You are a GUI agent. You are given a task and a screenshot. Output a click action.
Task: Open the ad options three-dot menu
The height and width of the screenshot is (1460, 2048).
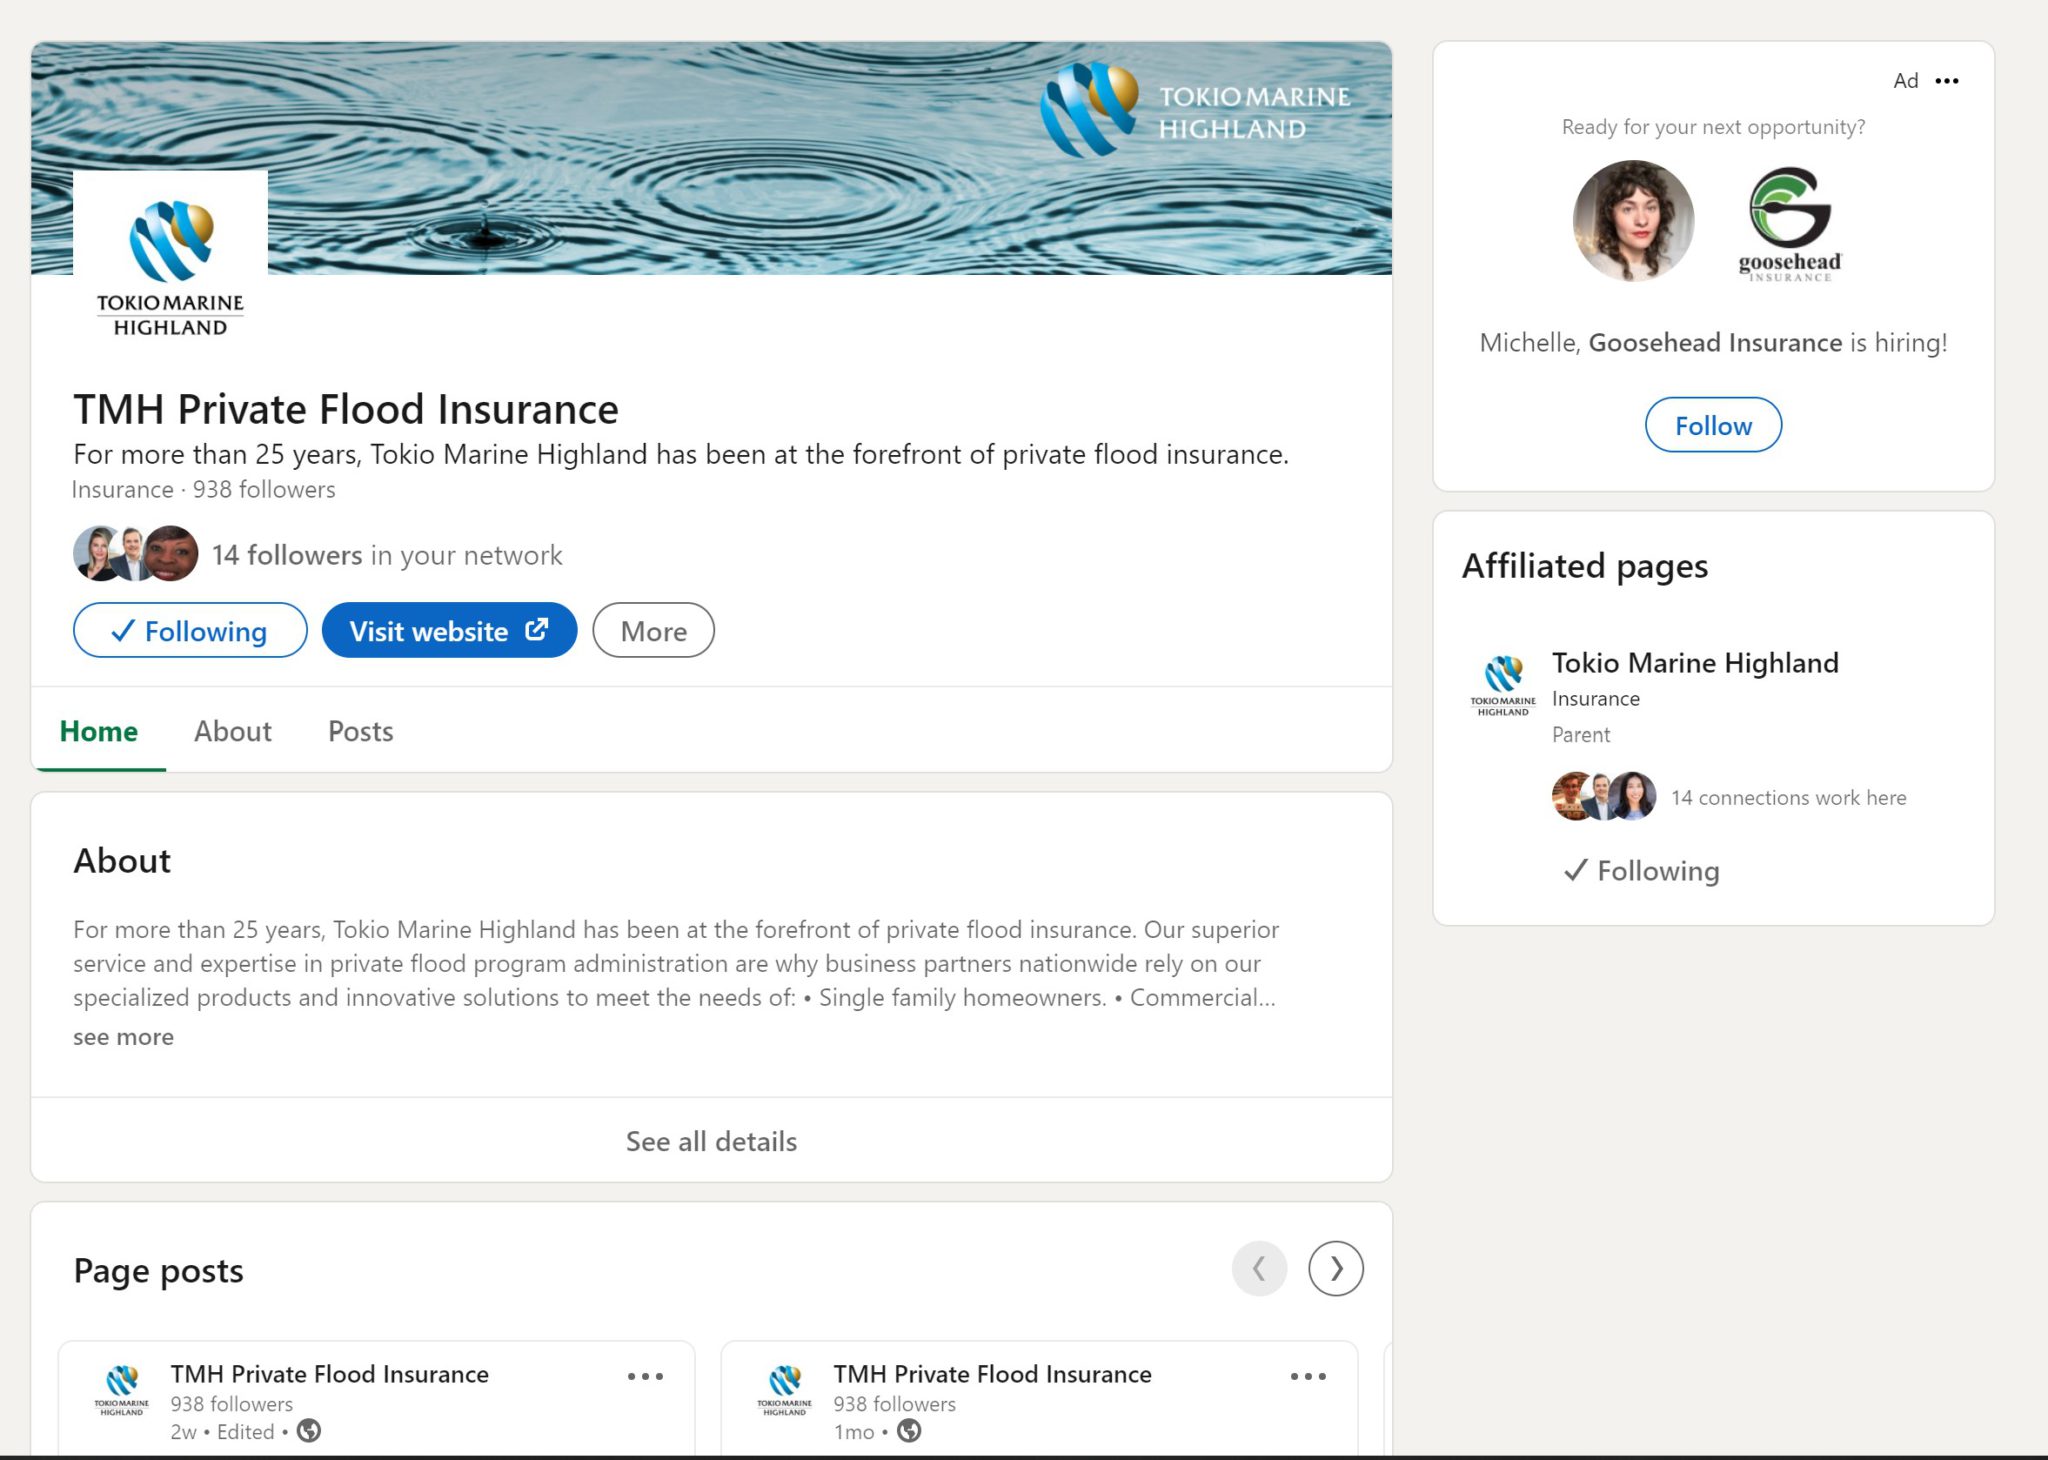(x=1946, y=81)
